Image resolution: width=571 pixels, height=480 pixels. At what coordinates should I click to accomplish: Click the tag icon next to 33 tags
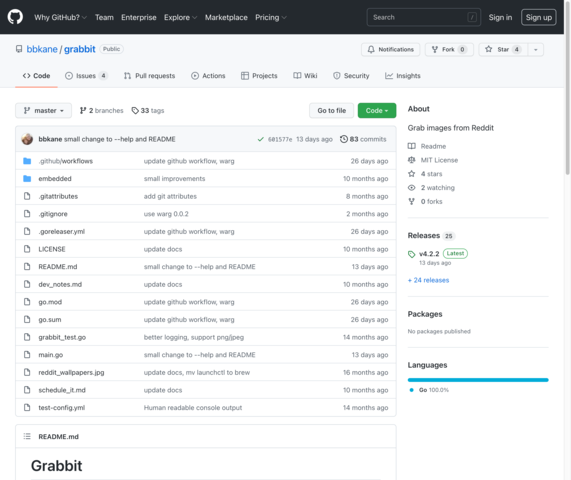135,110
